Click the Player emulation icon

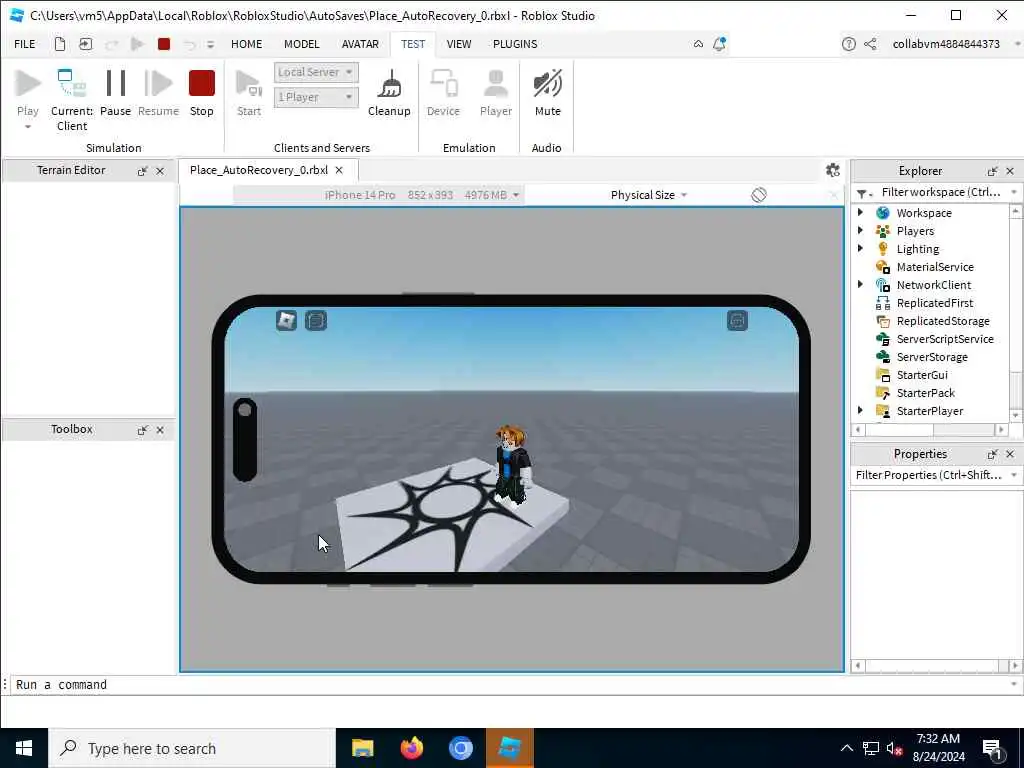(x=496, y=84)
